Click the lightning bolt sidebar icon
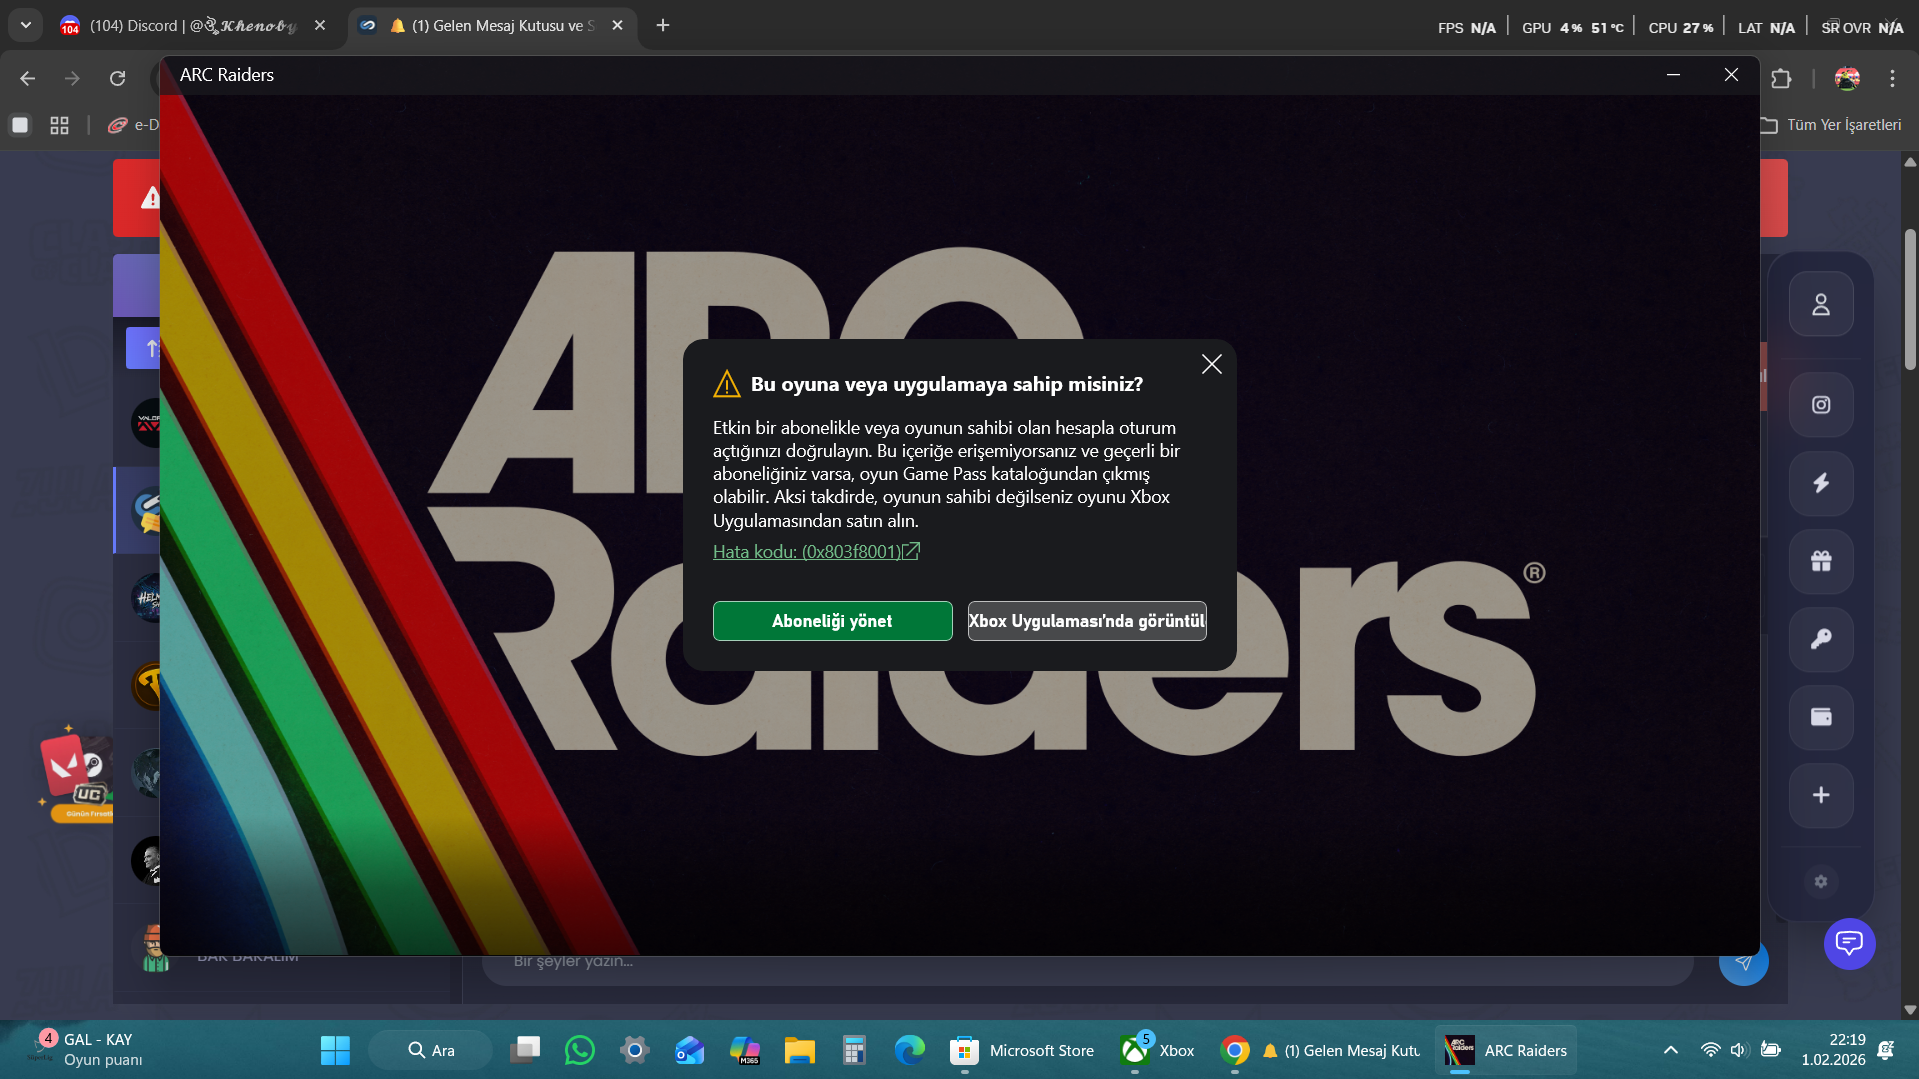1919x1079 pixels. (x=1821, y=483)
